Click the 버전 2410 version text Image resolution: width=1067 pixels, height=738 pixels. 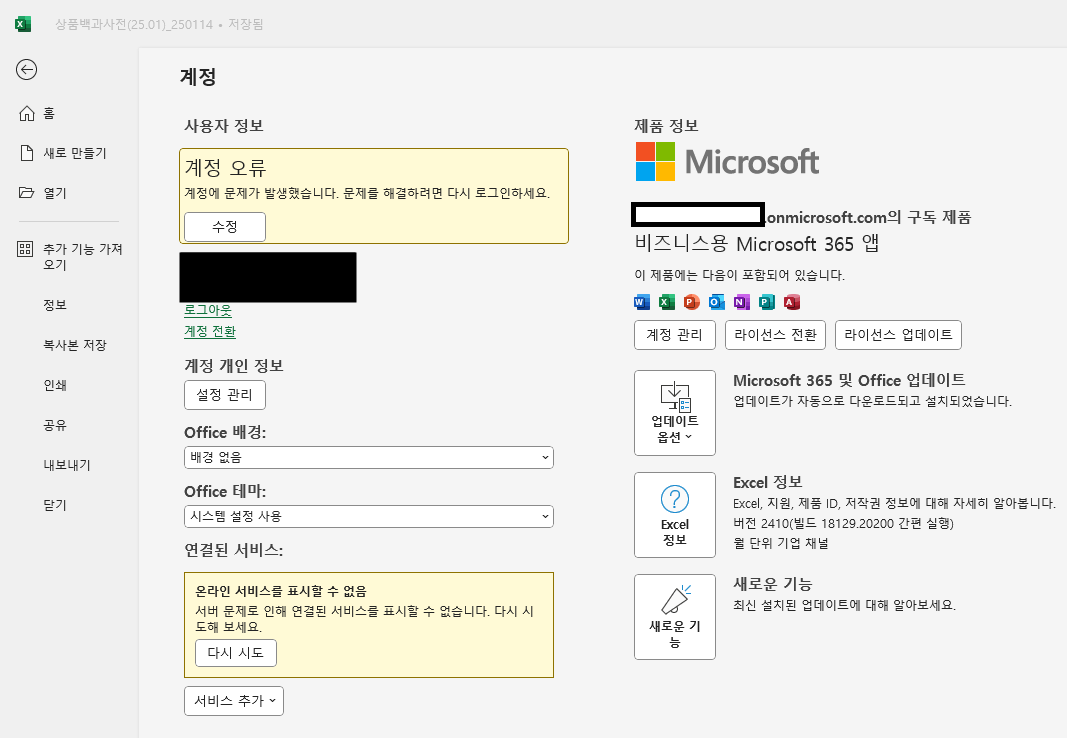pos(843,523)
